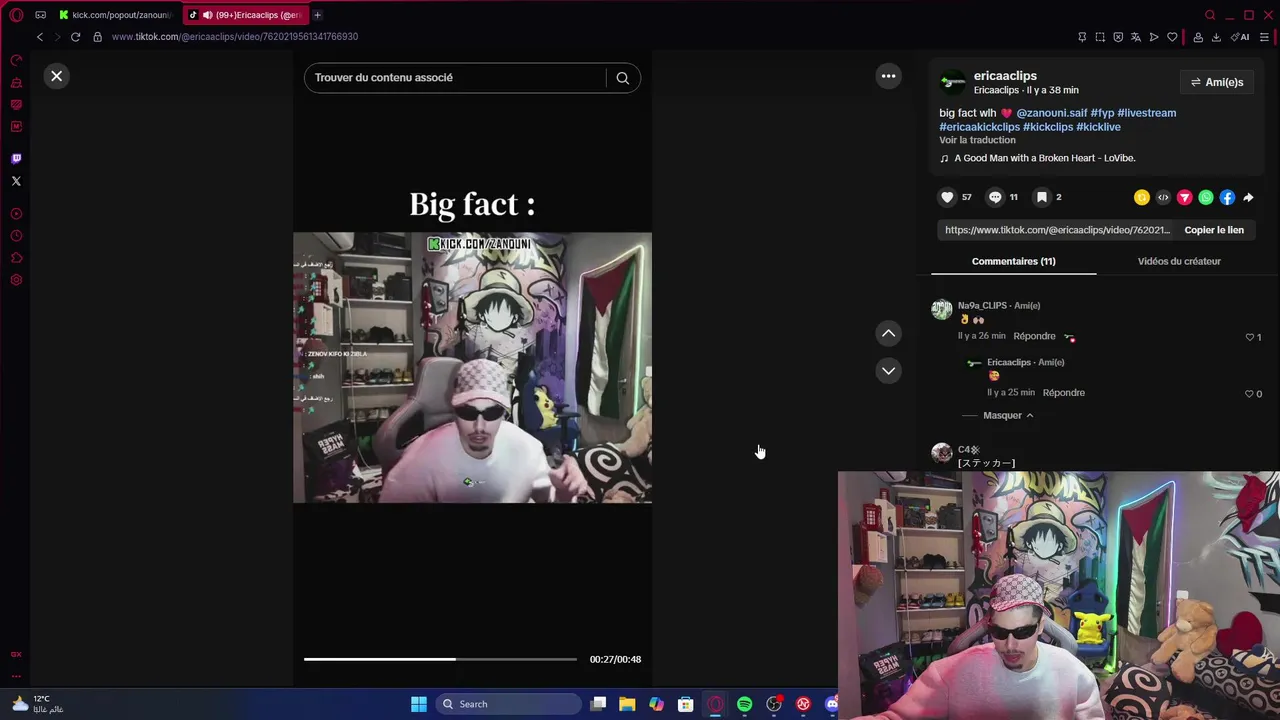Screen dimensions: 1280x720
Task: Click the TikTok URL in the address bar
Action: (x=235, y=37)
